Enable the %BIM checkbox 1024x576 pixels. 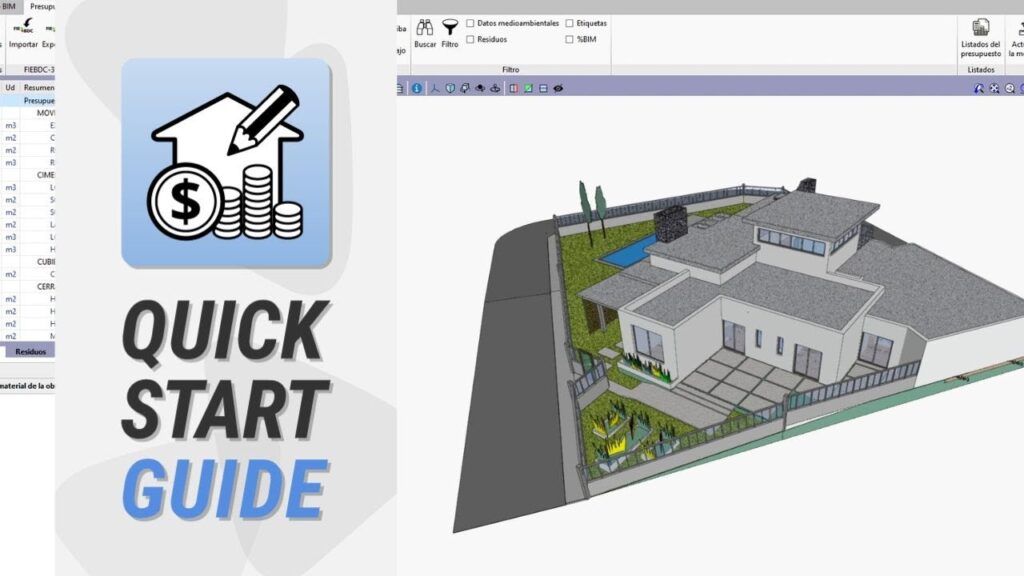pos(569,39)
